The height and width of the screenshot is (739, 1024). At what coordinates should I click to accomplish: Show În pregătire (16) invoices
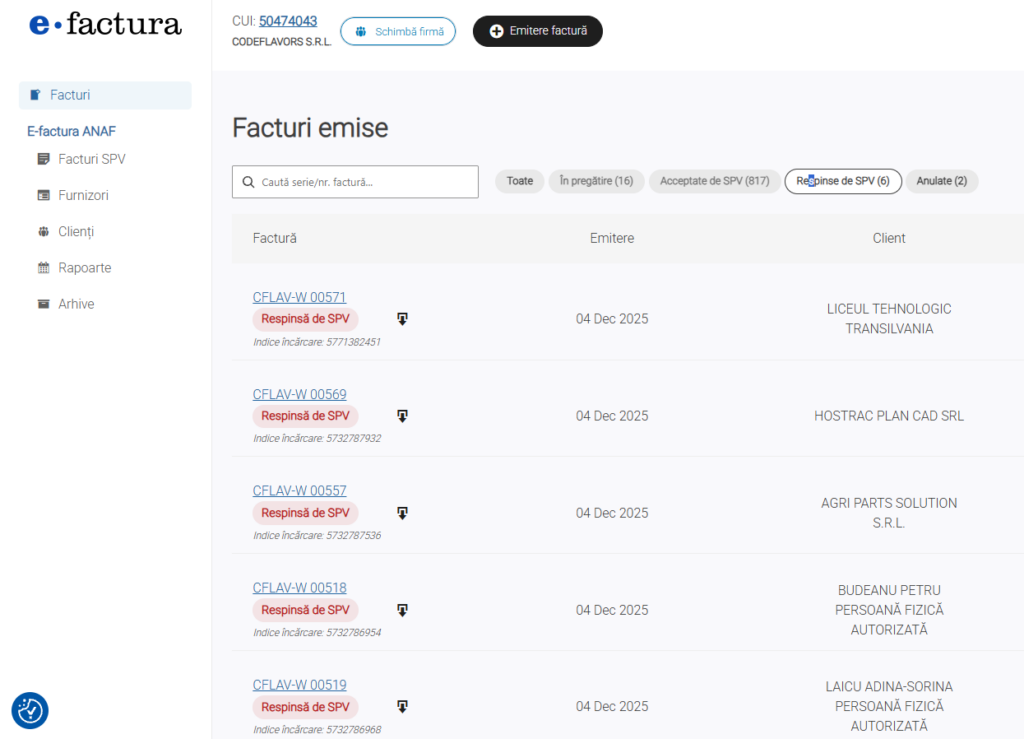[x=596, y=181]
